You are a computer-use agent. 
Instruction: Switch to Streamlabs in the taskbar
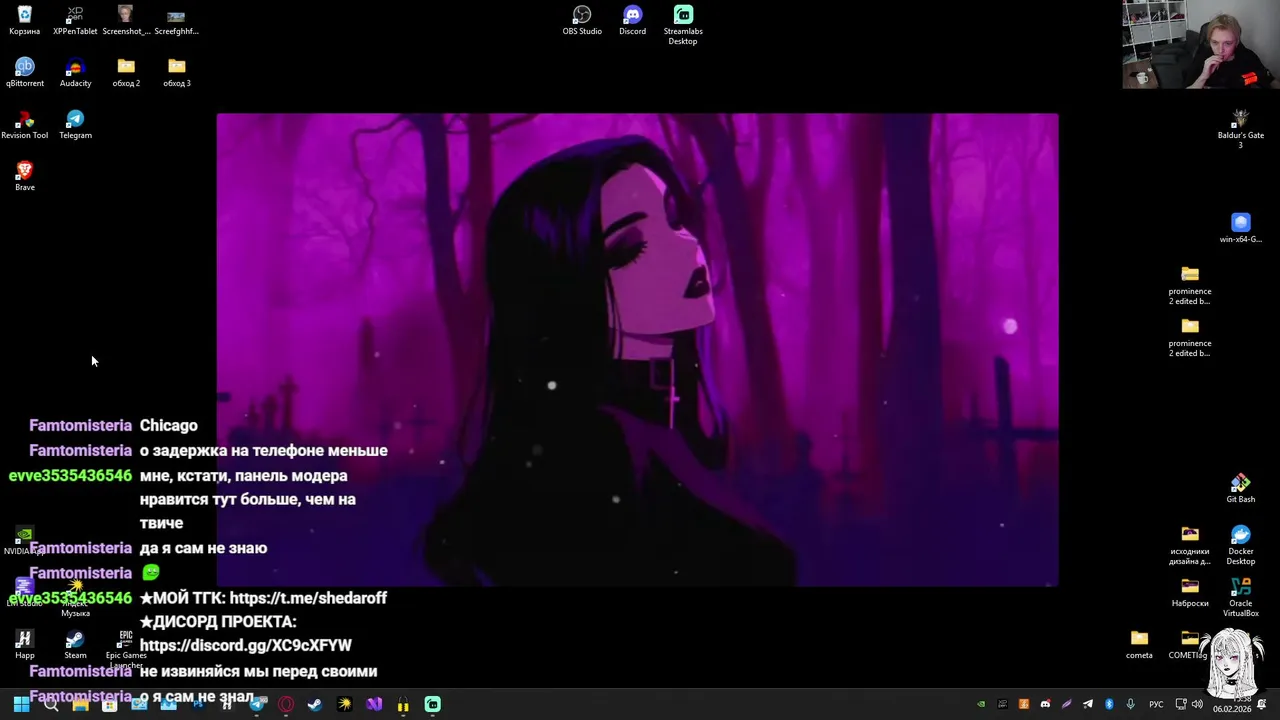(433, 704)
